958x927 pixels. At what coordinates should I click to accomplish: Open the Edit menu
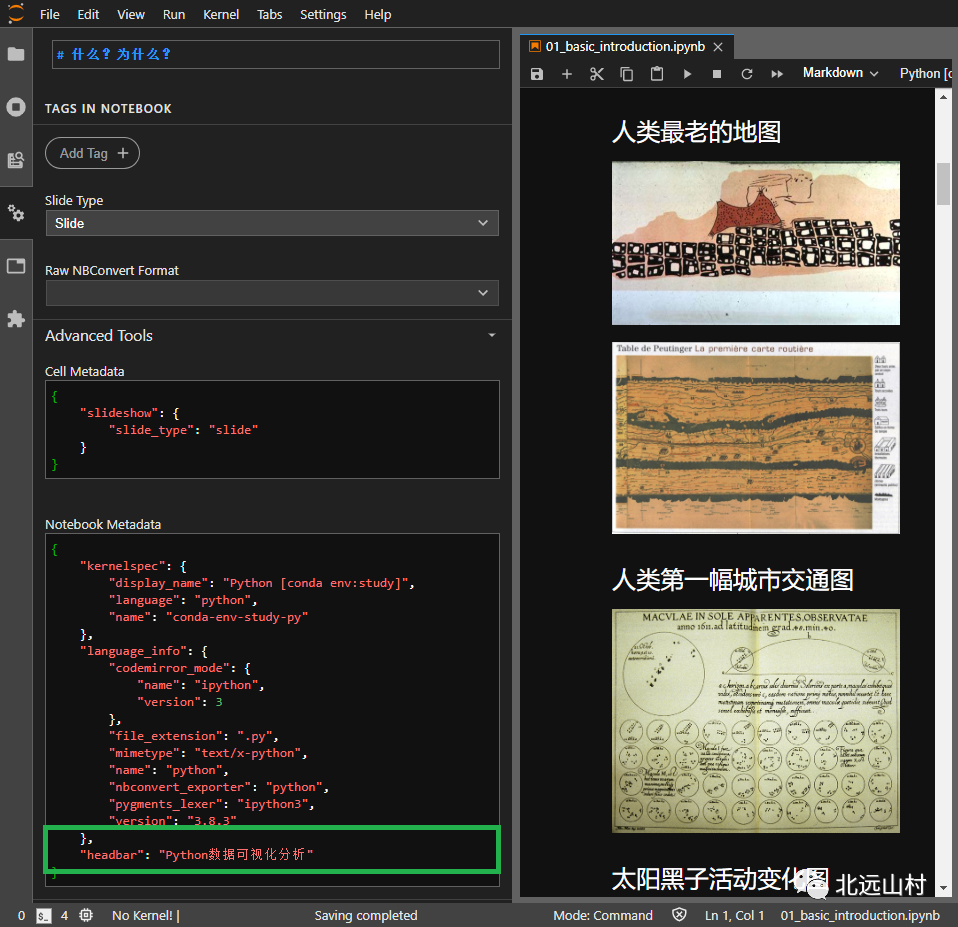[x=88, y=14]
